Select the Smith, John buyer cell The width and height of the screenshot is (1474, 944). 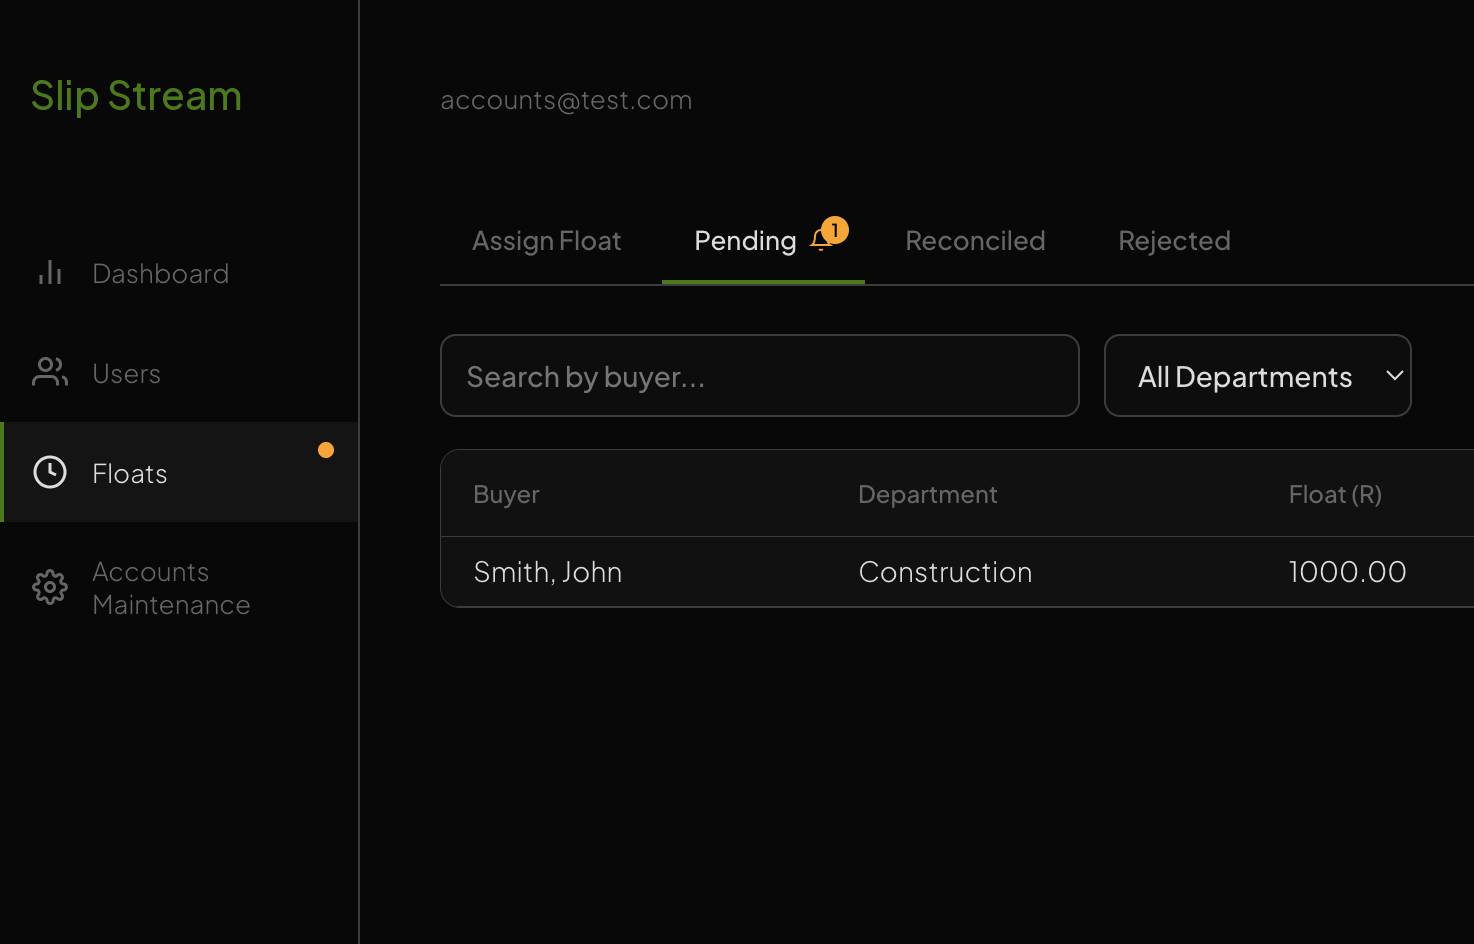[548, 572]
